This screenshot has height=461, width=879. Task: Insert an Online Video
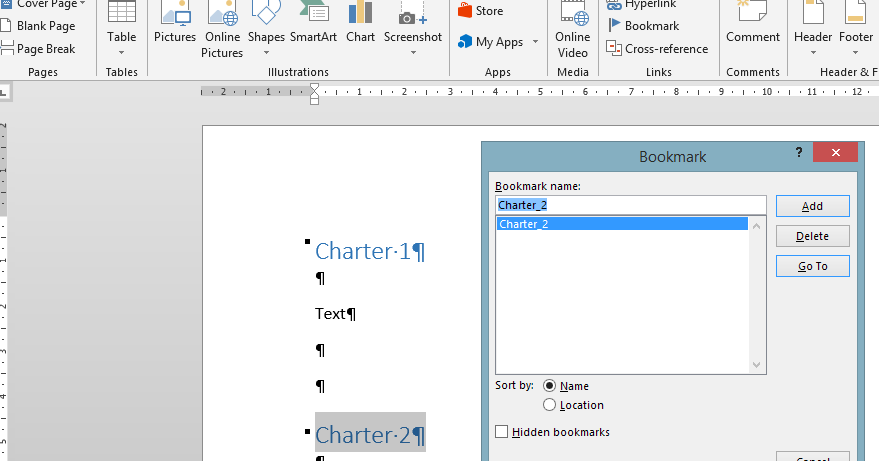click(x=572, y=29)
